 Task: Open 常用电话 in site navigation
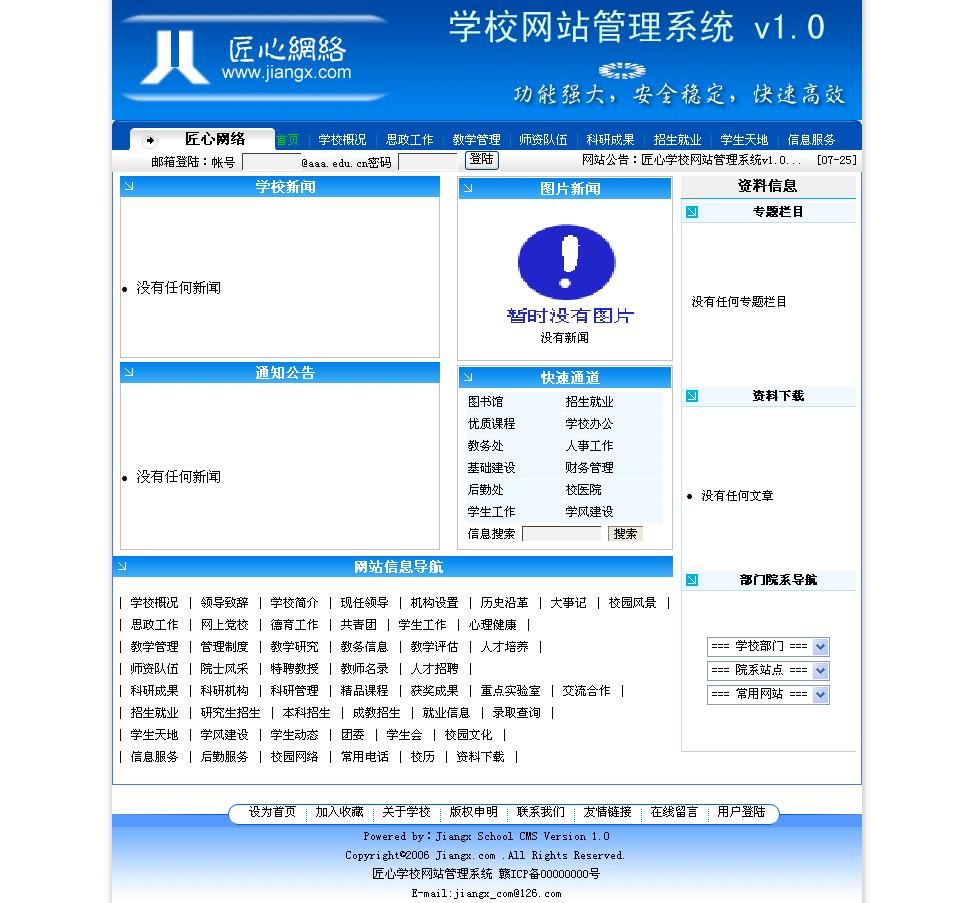[x=365, y=756]
